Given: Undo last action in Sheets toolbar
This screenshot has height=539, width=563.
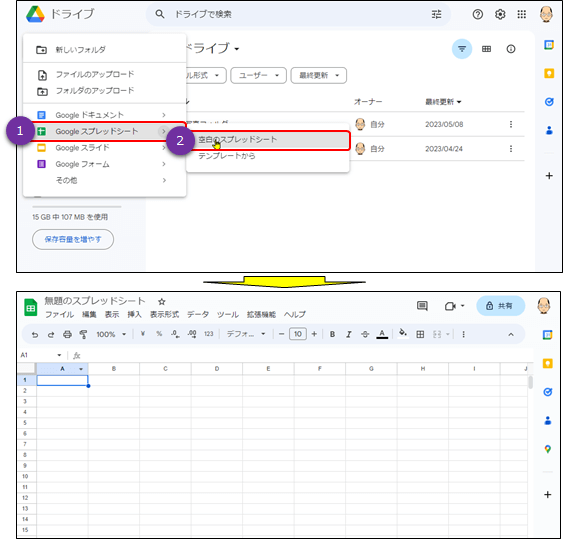Looking at the screenshot, I should click(35, 335).
